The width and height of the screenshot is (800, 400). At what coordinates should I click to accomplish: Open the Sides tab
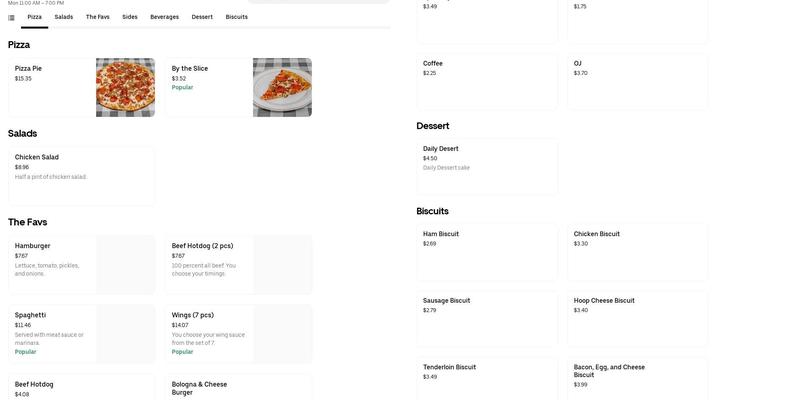130,17
